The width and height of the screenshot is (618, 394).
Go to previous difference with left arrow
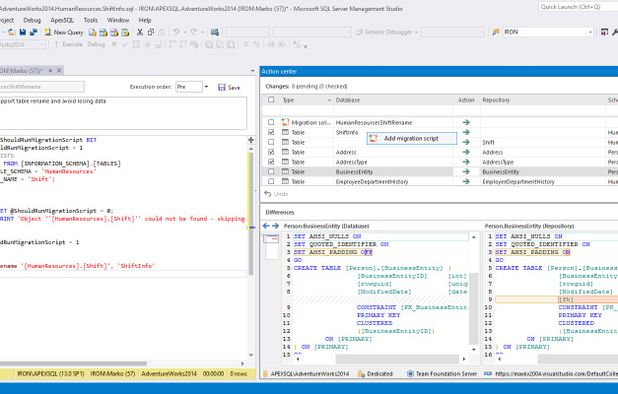tap(266, 226)
